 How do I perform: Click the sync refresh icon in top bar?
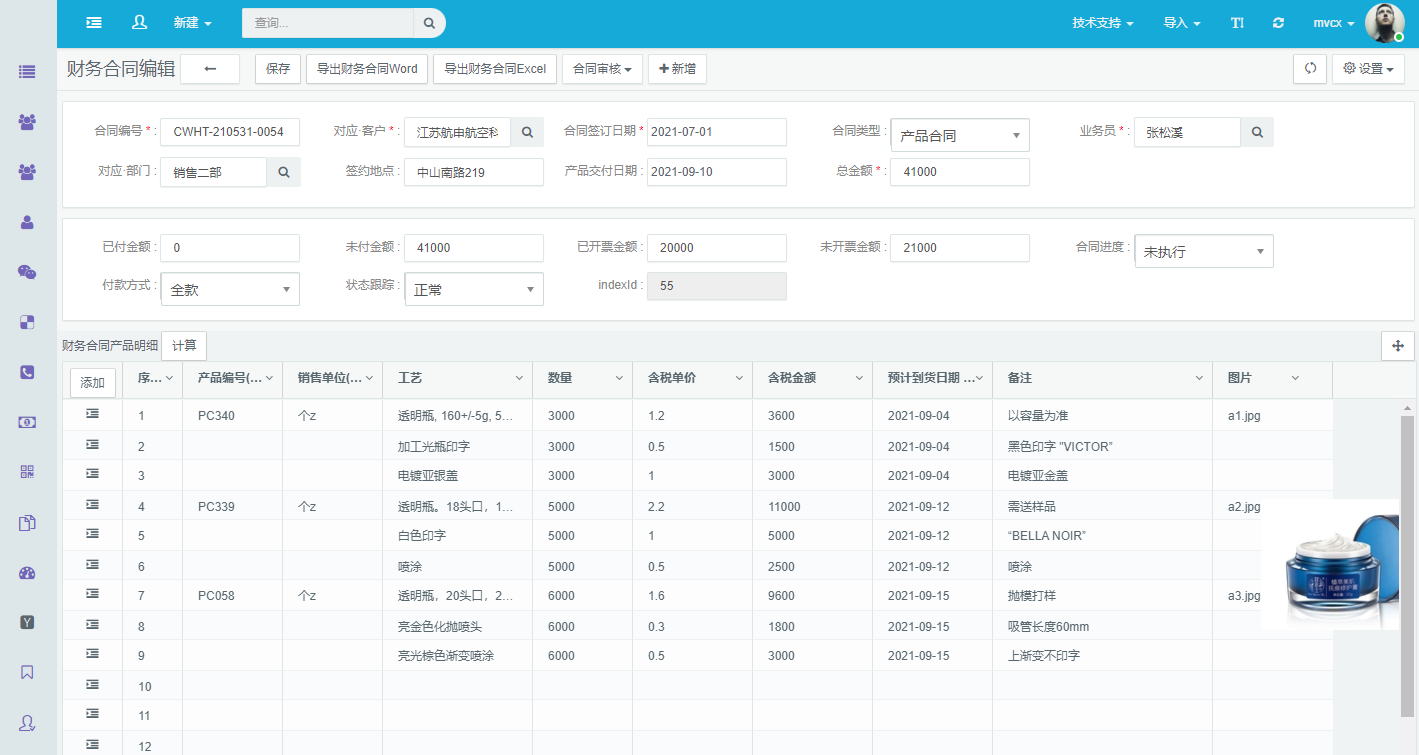tap(1278, 23)
